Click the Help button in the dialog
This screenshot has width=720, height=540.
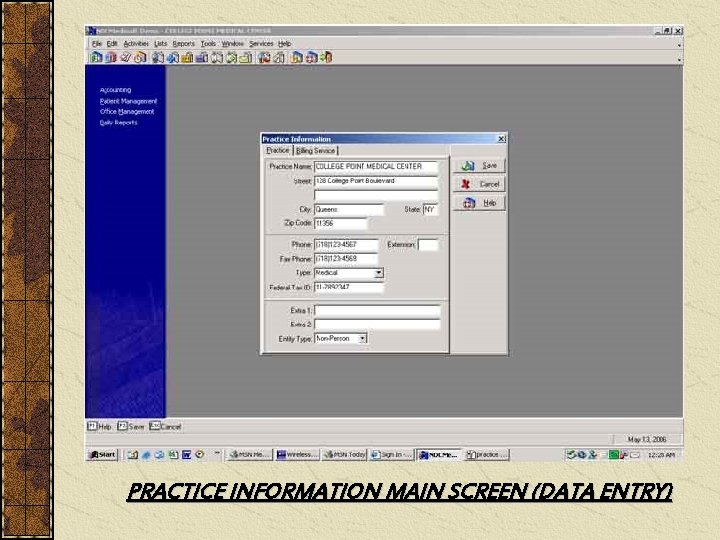point(479,203)
